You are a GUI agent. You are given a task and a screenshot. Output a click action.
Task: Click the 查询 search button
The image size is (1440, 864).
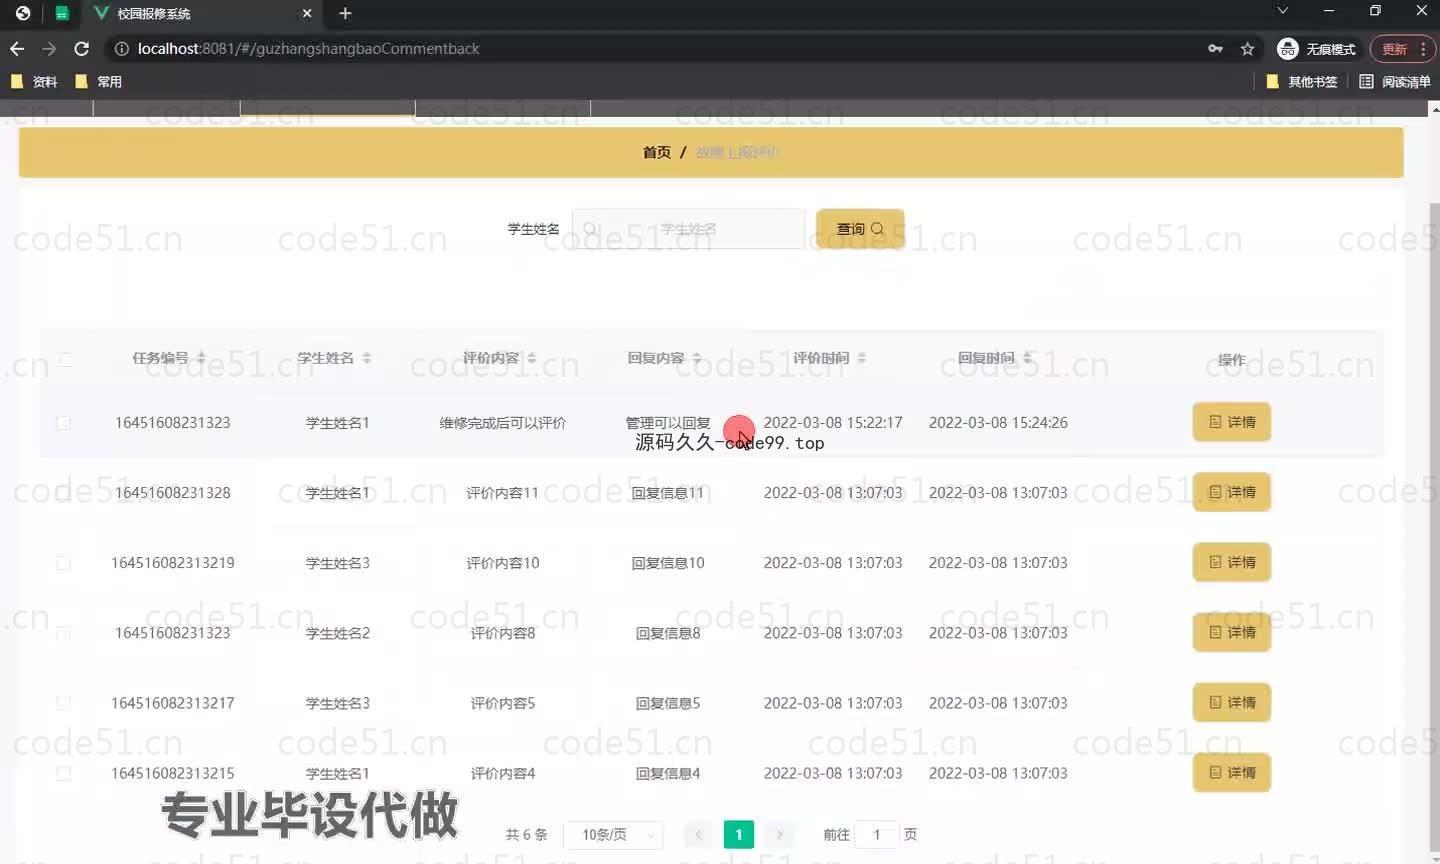pyautogui.click(x=860, y=229)
